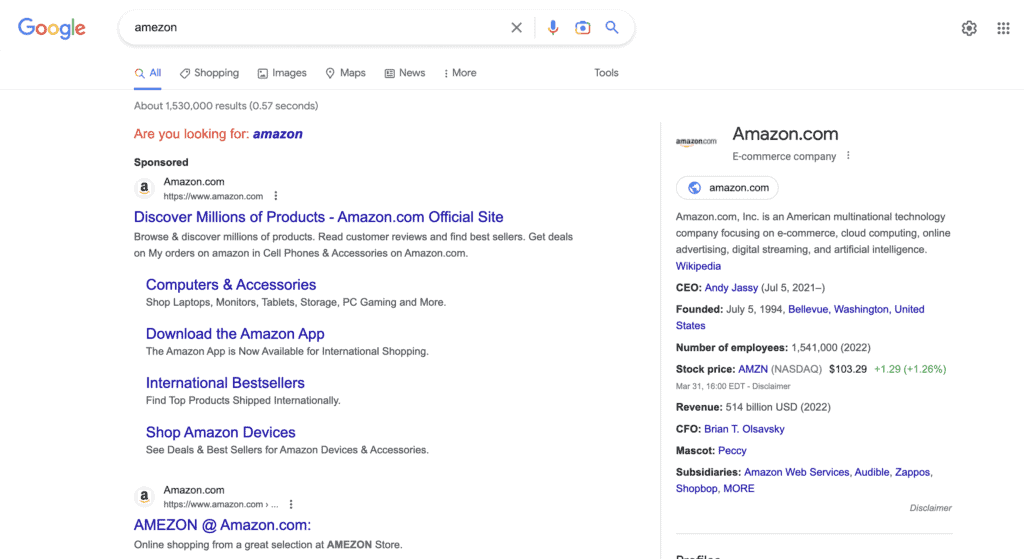The width and height of the screenshot is (1024, 559).
Task: Click the Amazon.com knowledge panel title
Action: (785, 134)
